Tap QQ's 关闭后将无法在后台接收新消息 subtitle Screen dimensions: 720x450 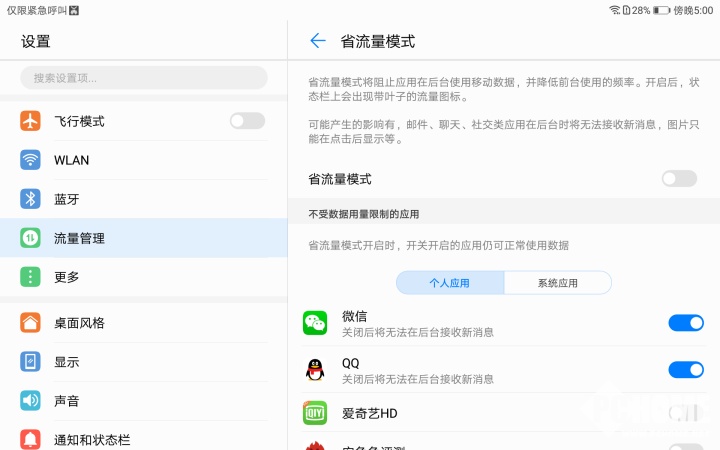pyautogui.click(x=418, y=379)
